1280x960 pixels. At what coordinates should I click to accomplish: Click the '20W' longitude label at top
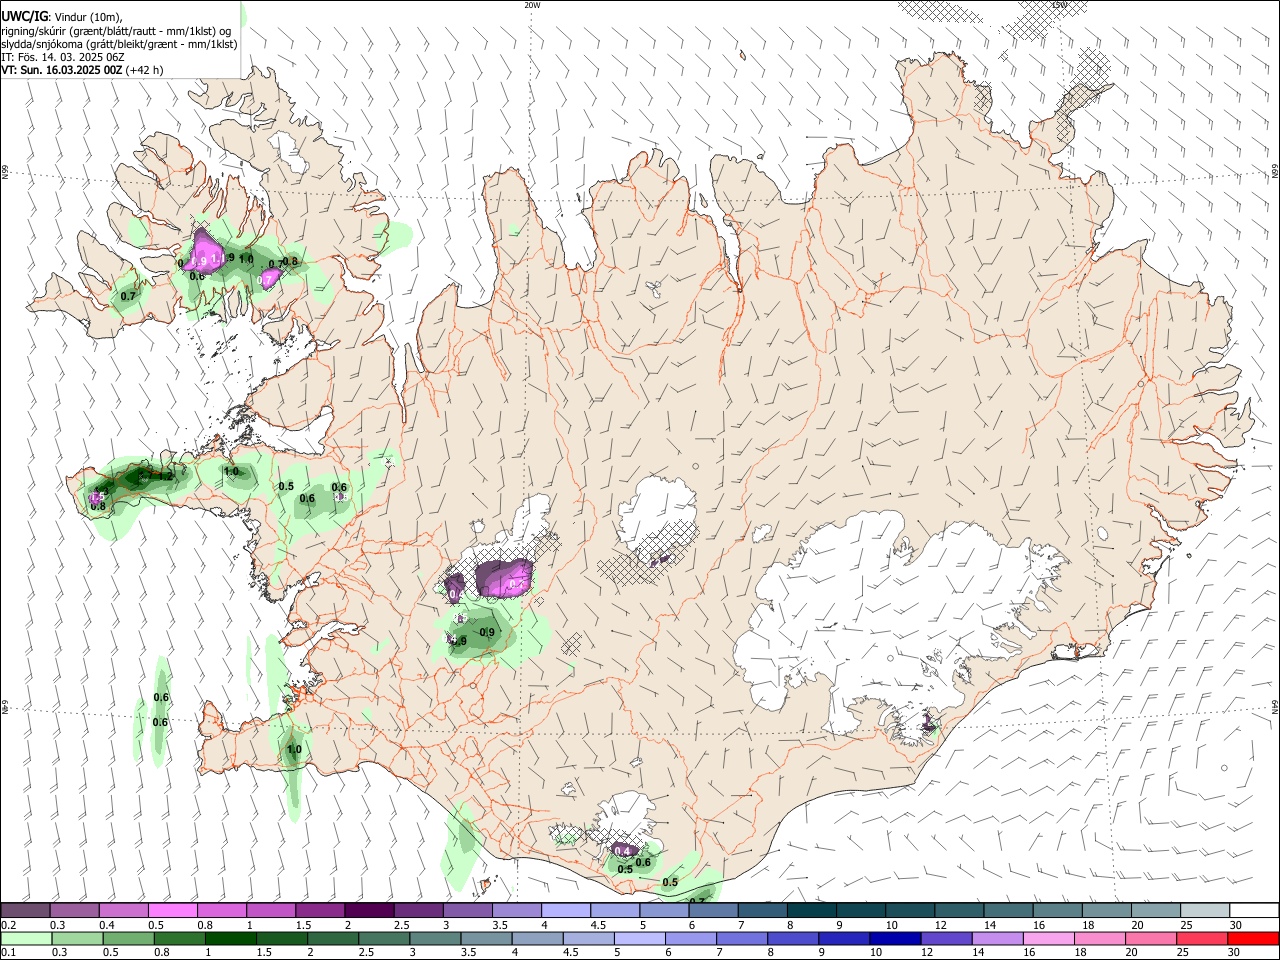tap(532, 5)
